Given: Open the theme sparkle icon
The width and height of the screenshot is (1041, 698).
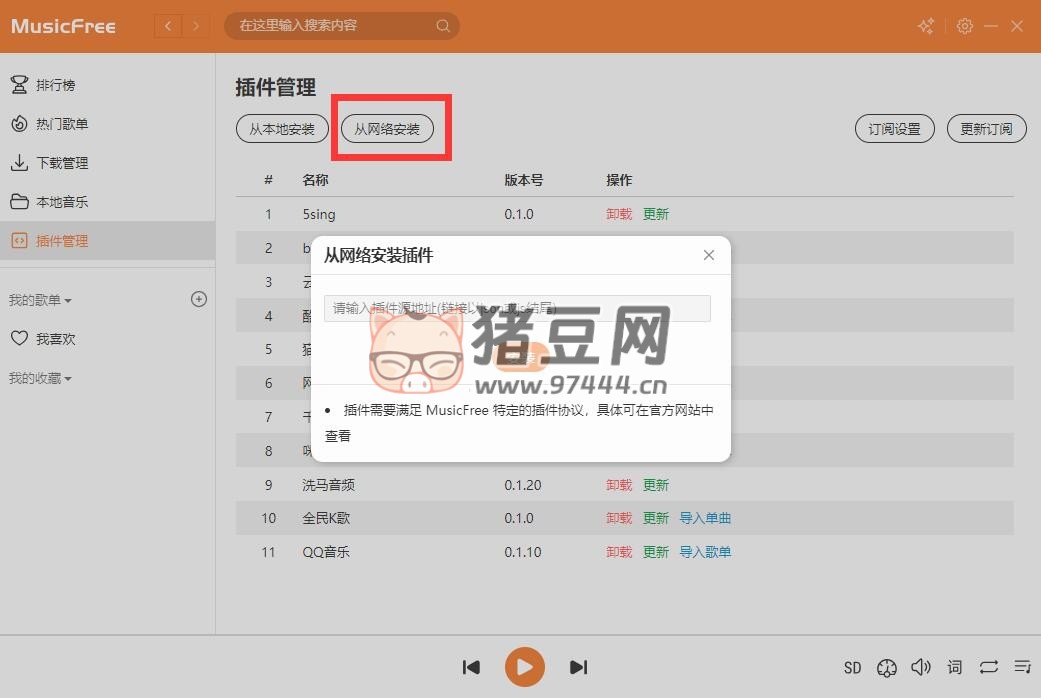Looking at the screenshot, I should pos(926,26).
